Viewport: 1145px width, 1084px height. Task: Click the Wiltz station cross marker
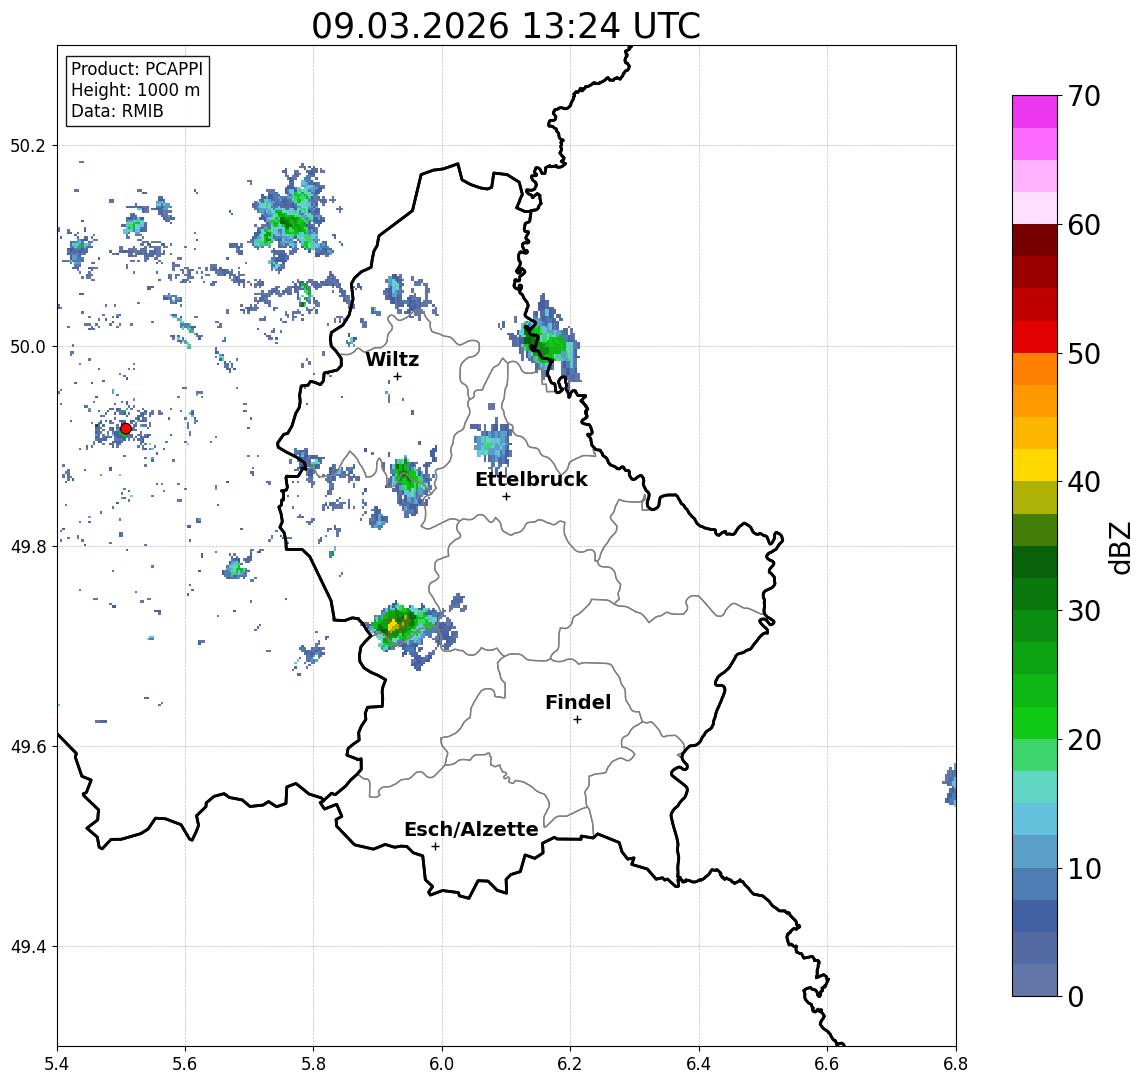[397, 376]
